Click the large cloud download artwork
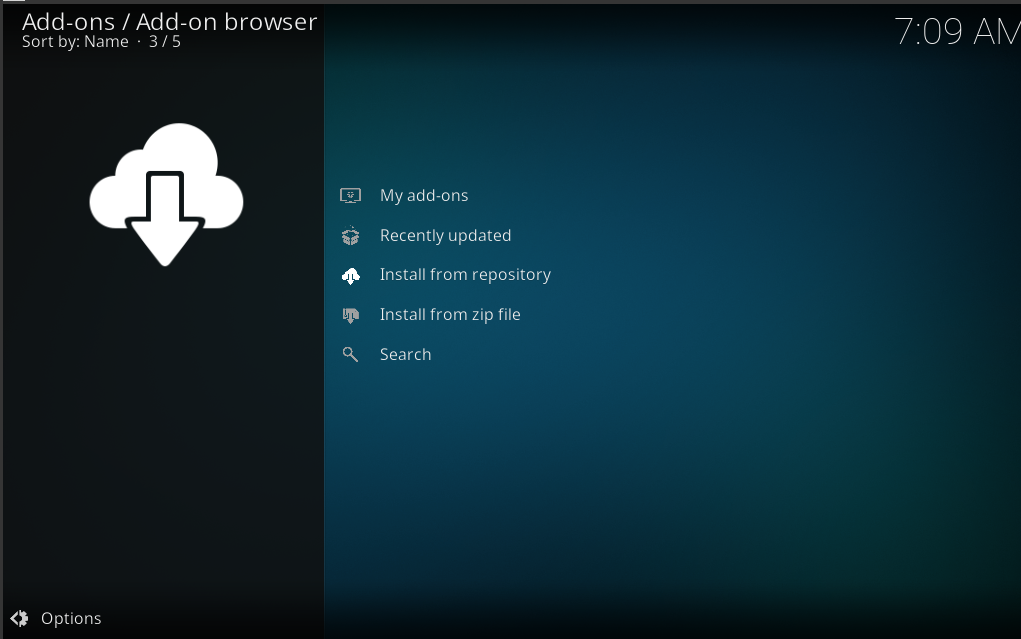This screenshot has width=1021, height=639. tap(166, 194)
